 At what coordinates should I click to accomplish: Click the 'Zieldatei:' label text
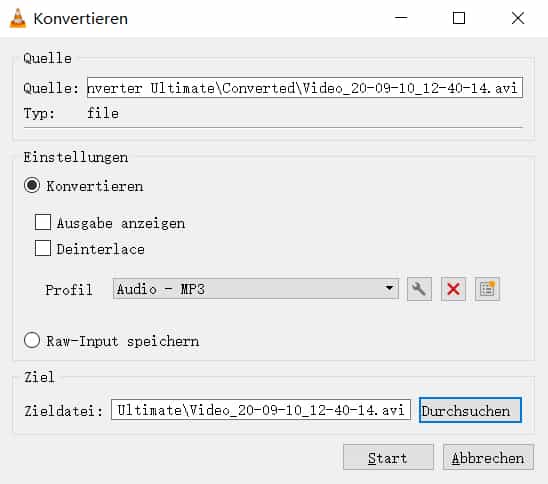click(x=63, y=411)
